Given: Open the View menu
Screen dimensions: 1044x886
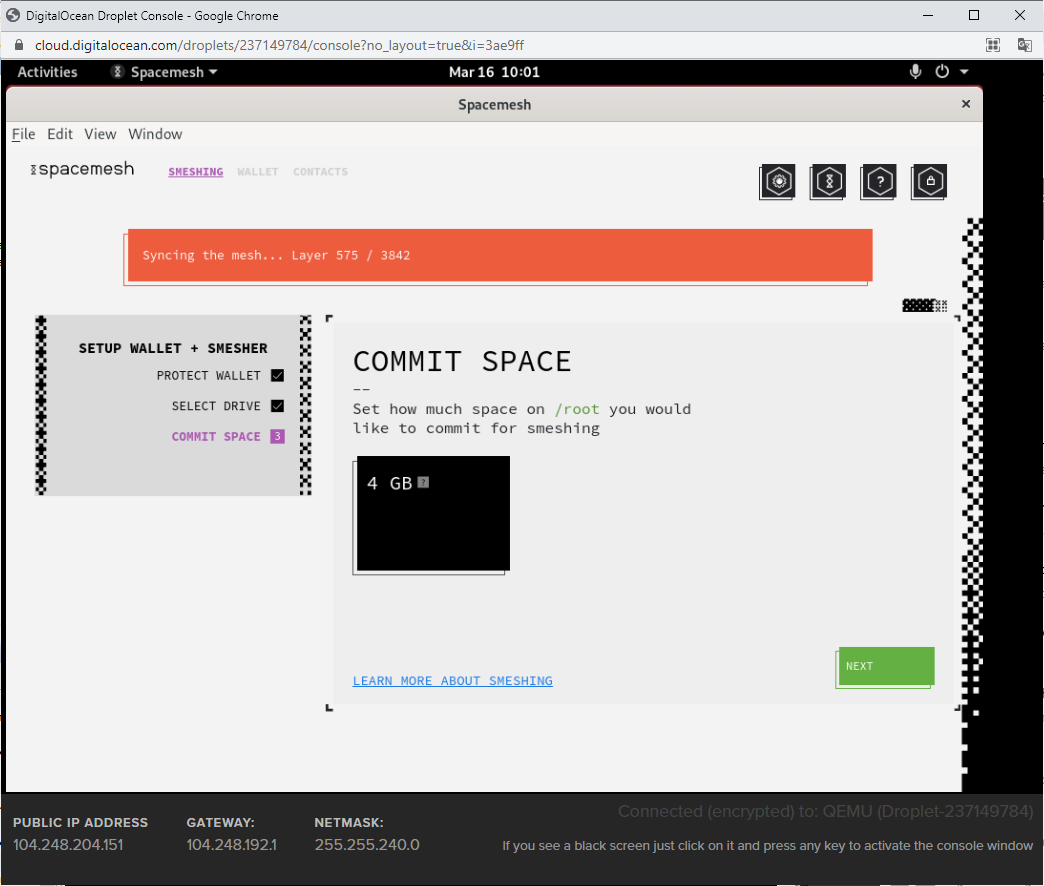Looking at the screenshot, I should pos(100,134).
